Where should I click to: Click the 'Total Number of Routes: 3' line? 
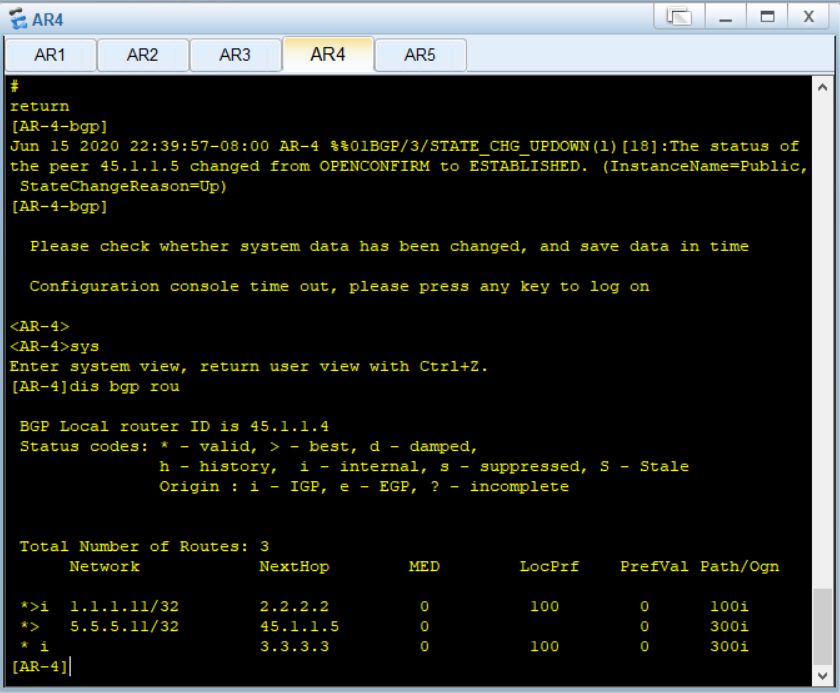coord(145,546)
